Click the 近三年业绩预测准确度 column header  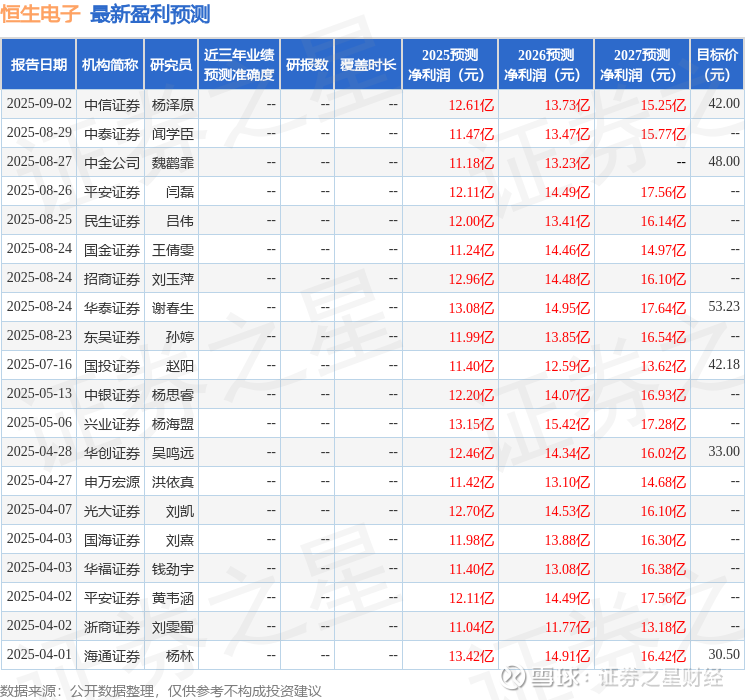[x=239, y=64]
